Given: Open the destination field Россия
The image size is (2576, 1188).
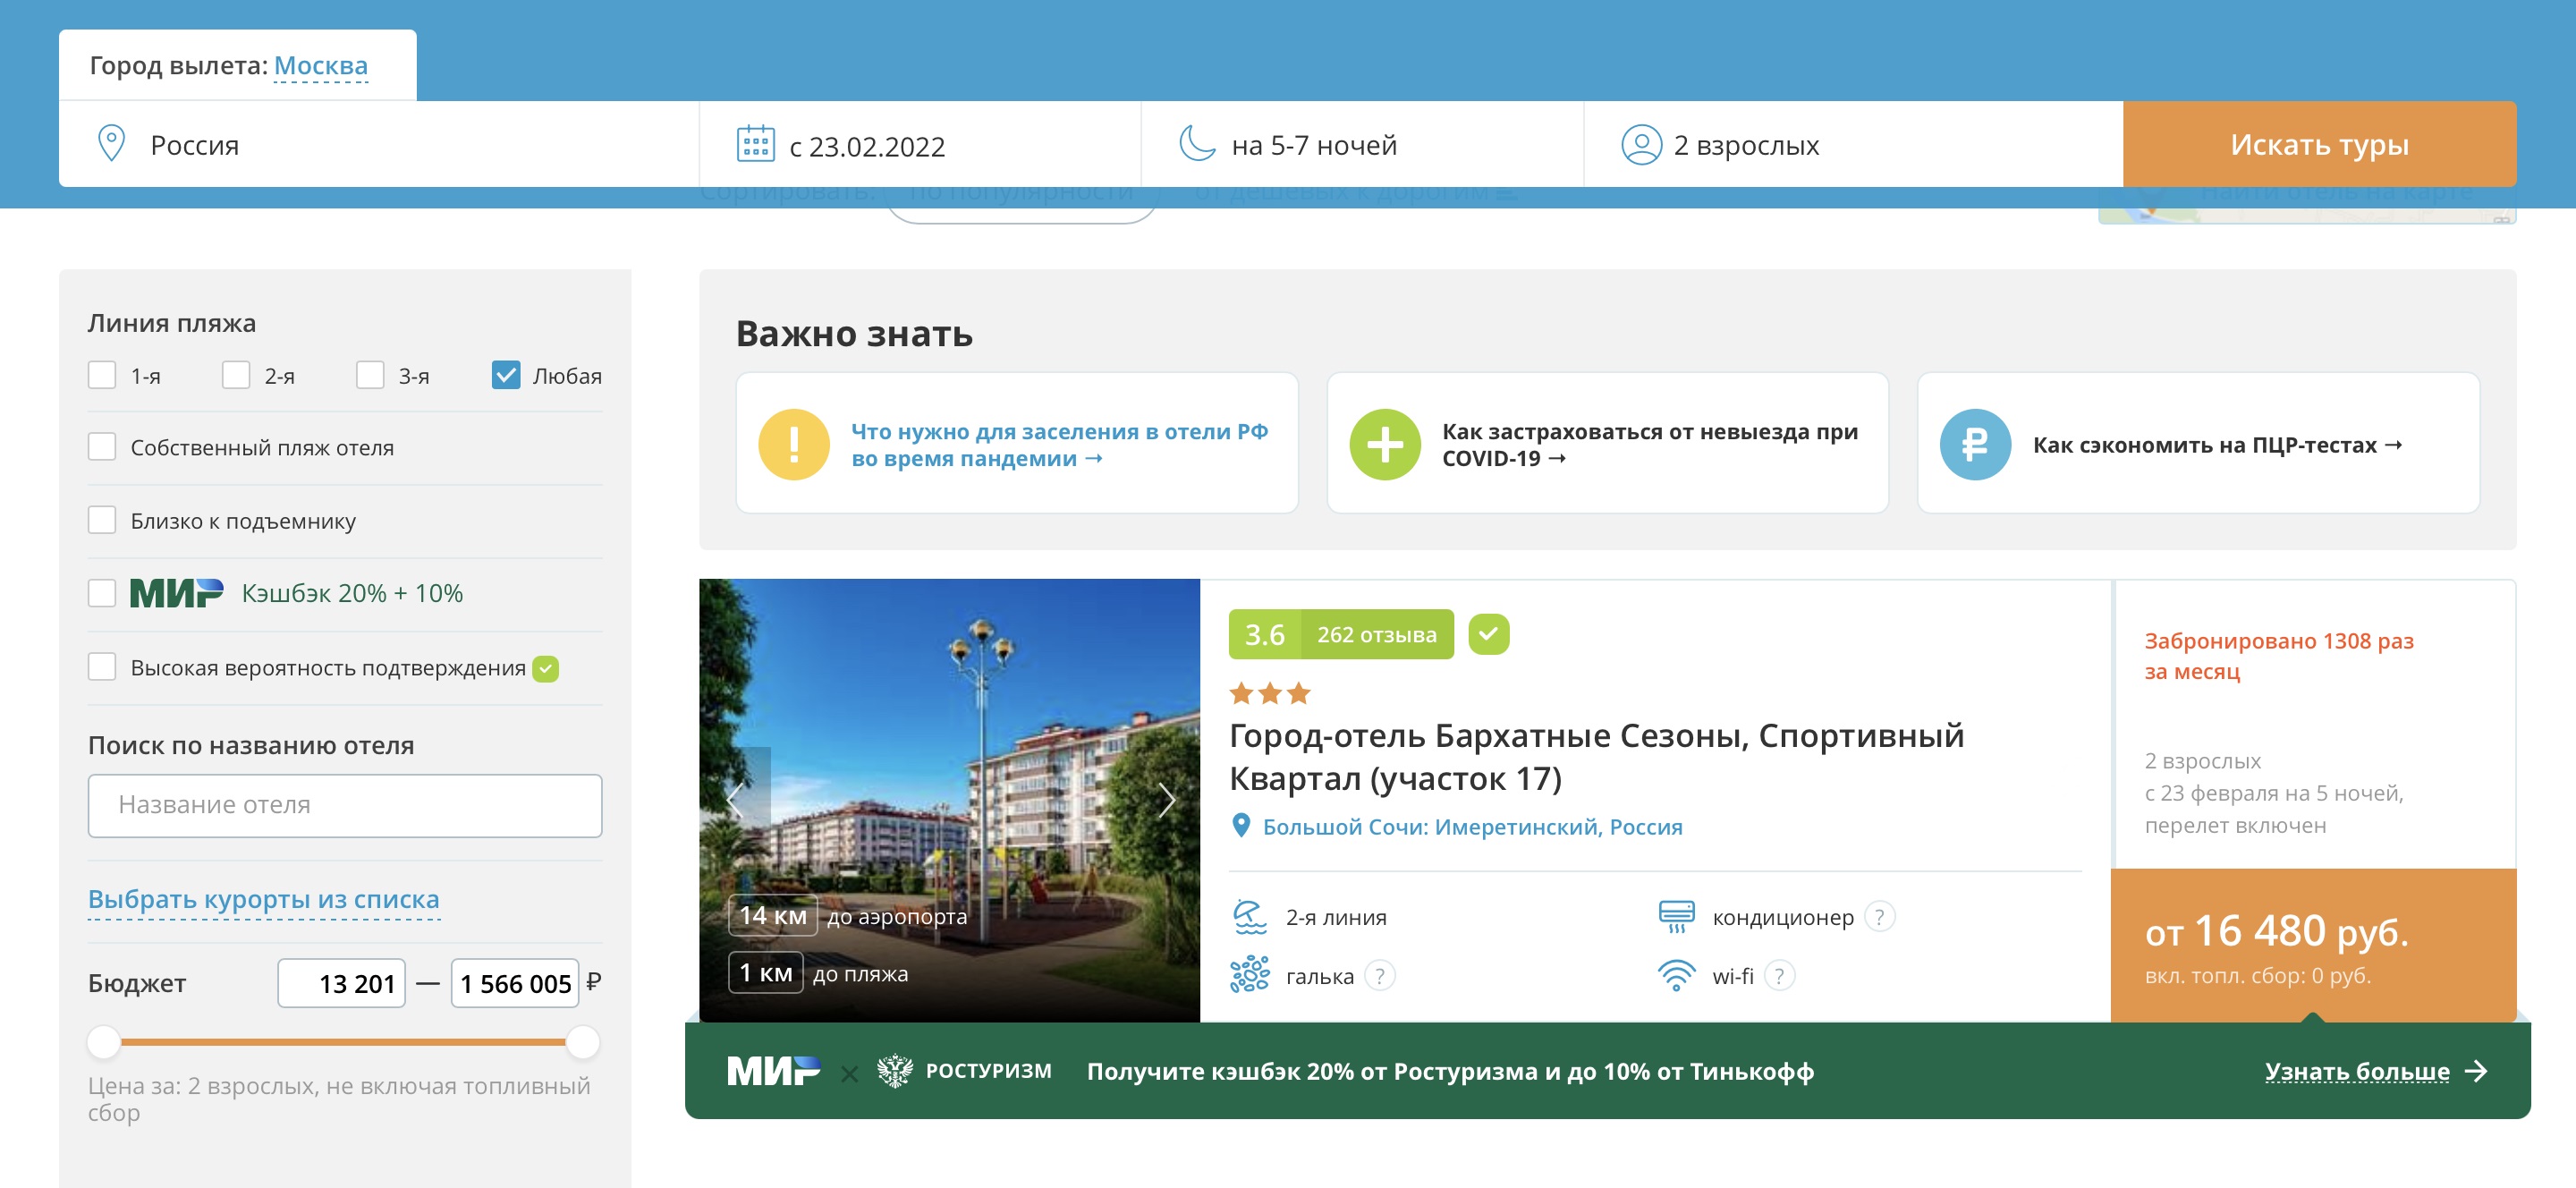Looking at the screenshot, I should (379, 144).
